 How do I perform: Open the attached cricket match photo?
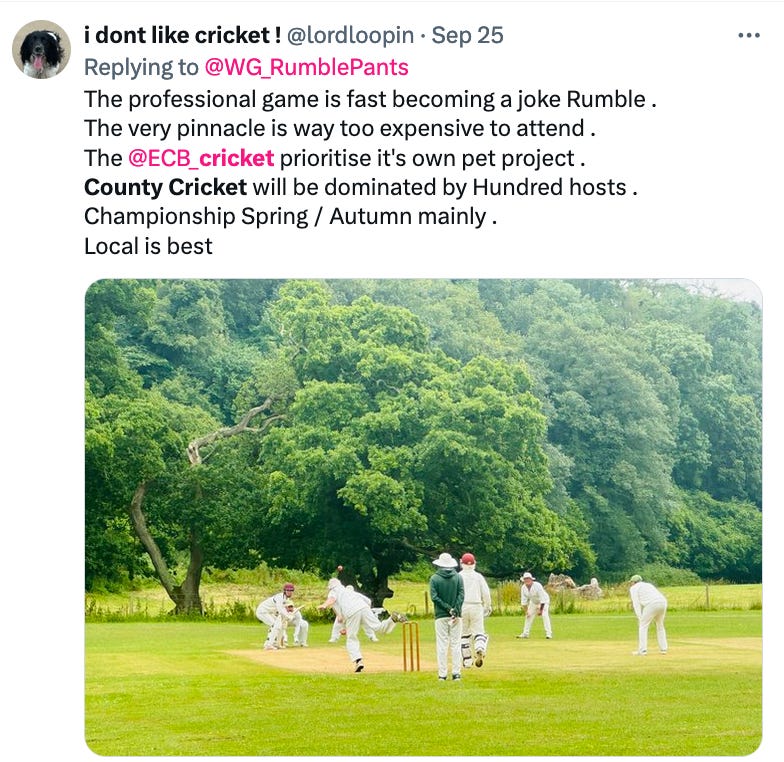click(424, 518)
